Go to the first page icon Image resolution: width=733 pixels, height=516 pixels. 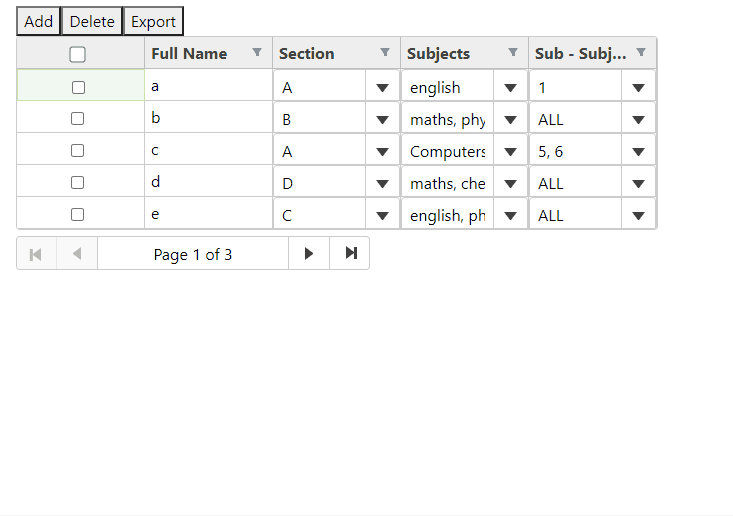tap(36, 253)
